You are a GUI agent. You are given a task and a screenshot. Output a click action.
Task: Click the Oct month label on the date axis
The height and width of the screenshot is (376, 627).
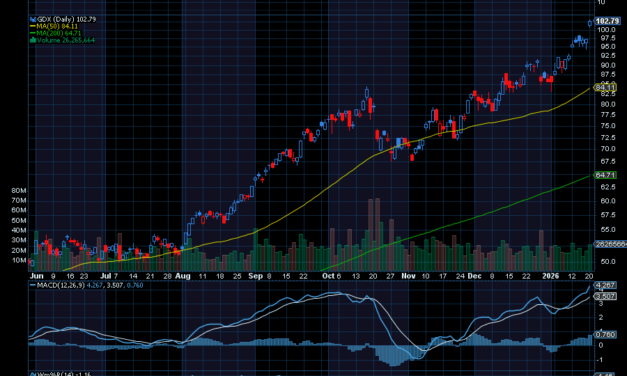coord(328,276)
